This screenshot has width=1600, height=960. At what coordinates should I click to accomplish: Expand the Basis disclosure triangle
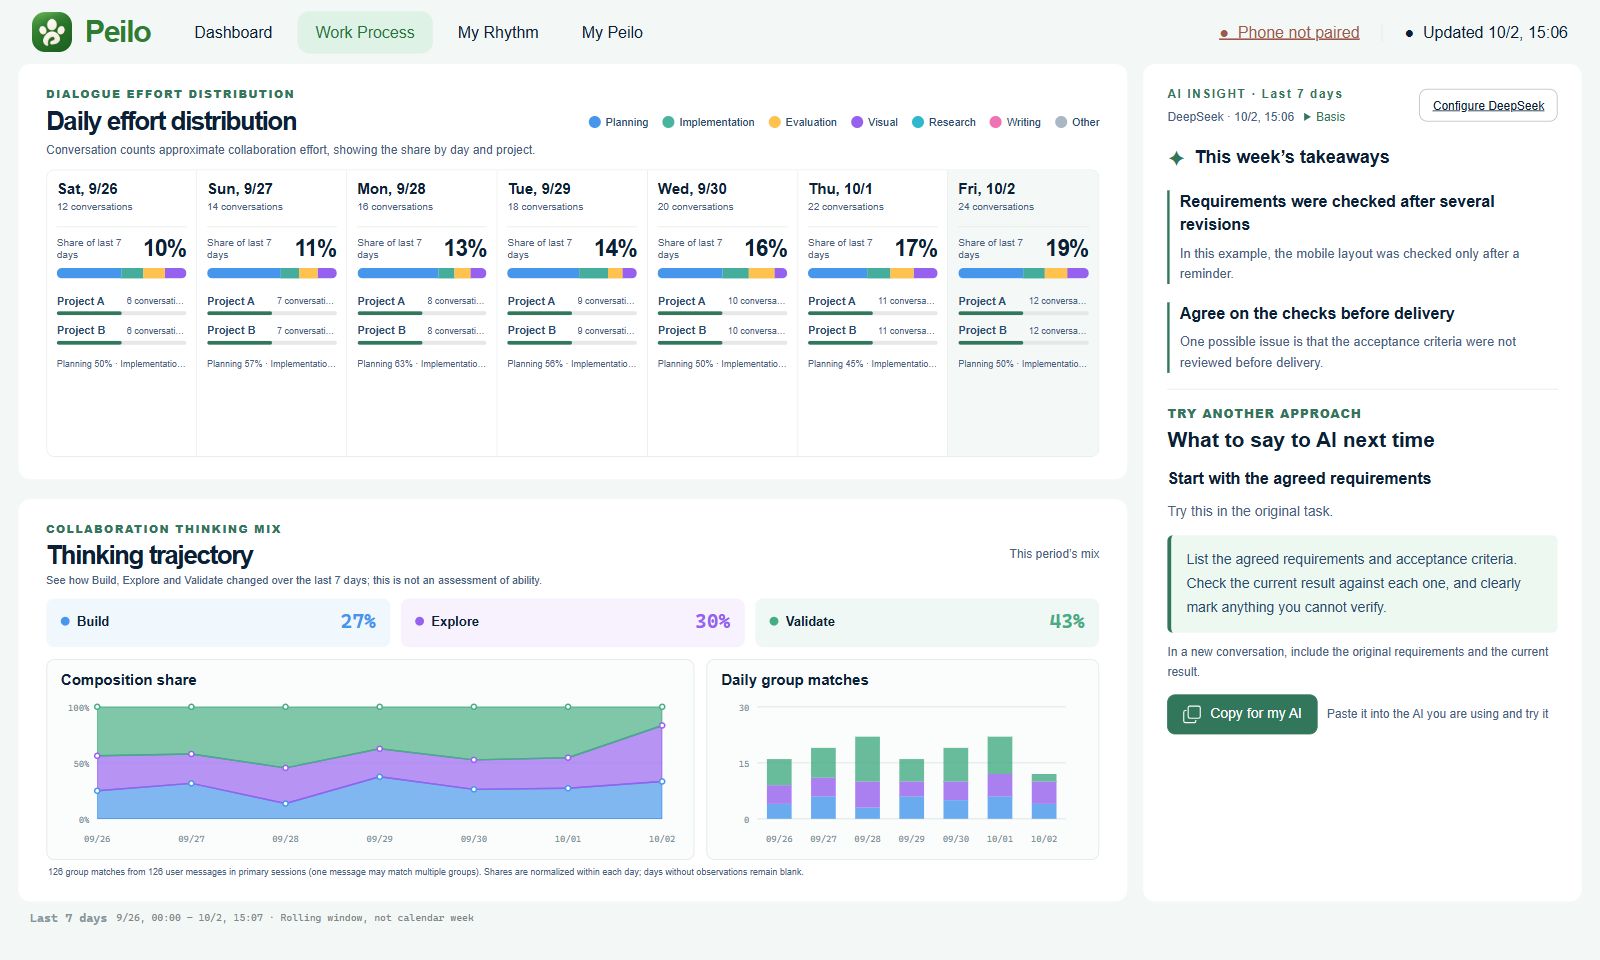click(1307, 117)
